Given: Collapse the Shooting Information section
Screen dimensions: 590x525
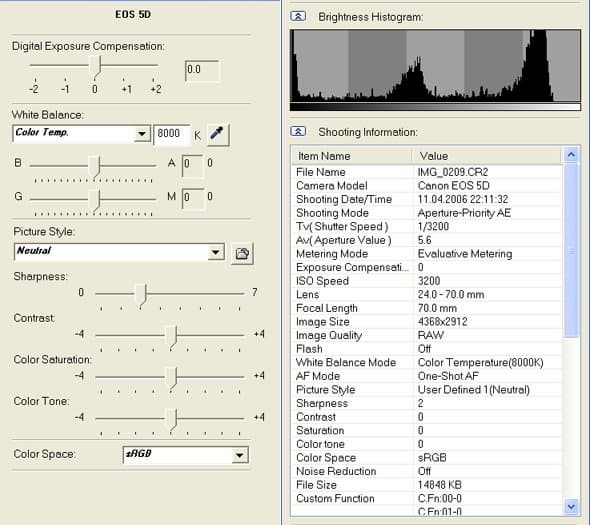Looking at the screenshot, I should [298, 132].
